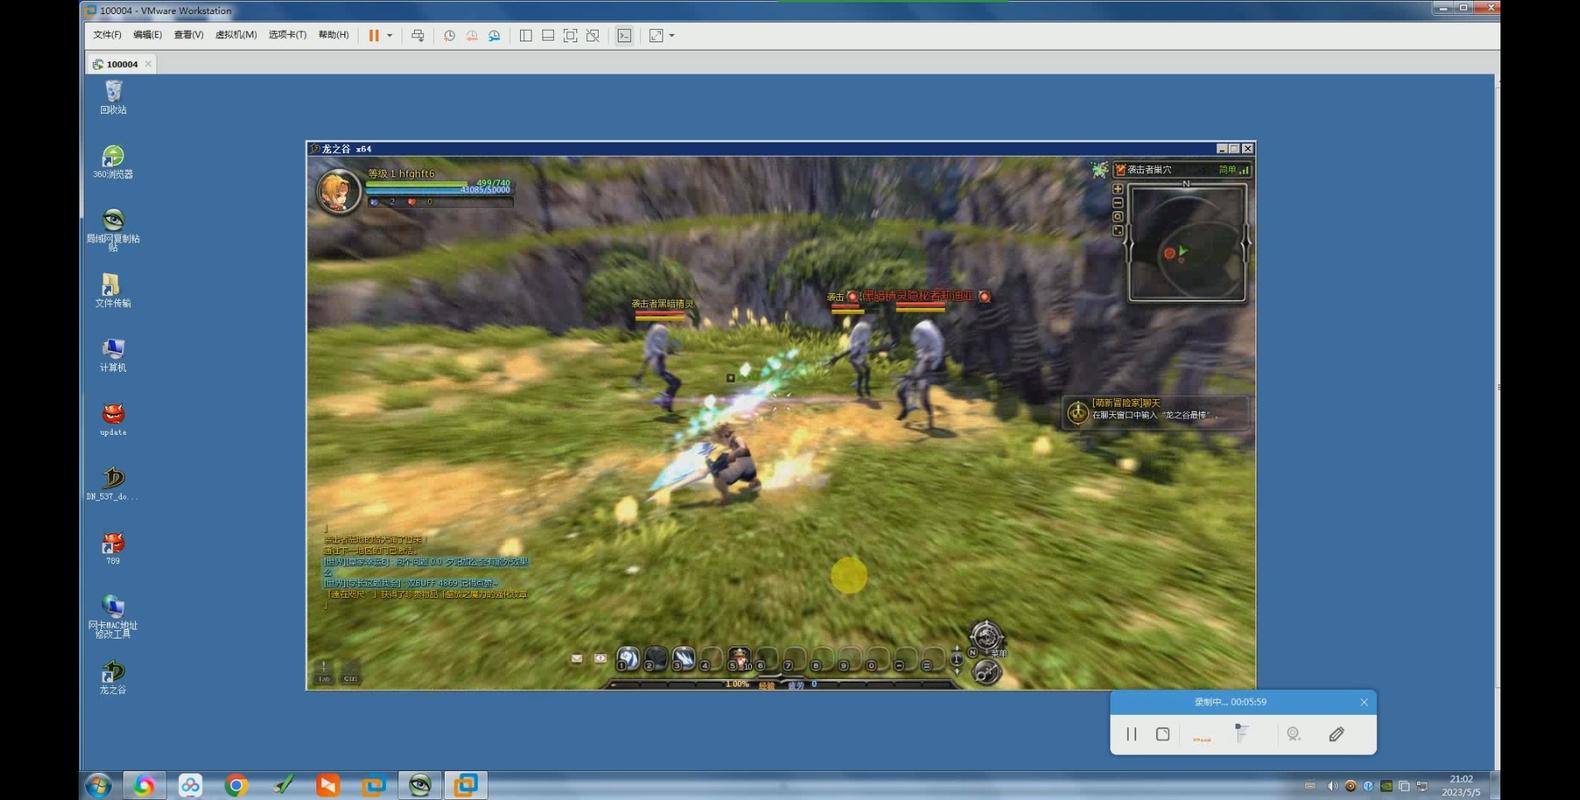This screenshot has width=1580, height=800.
Task: Pause the screen recording
Action: 1131,734
